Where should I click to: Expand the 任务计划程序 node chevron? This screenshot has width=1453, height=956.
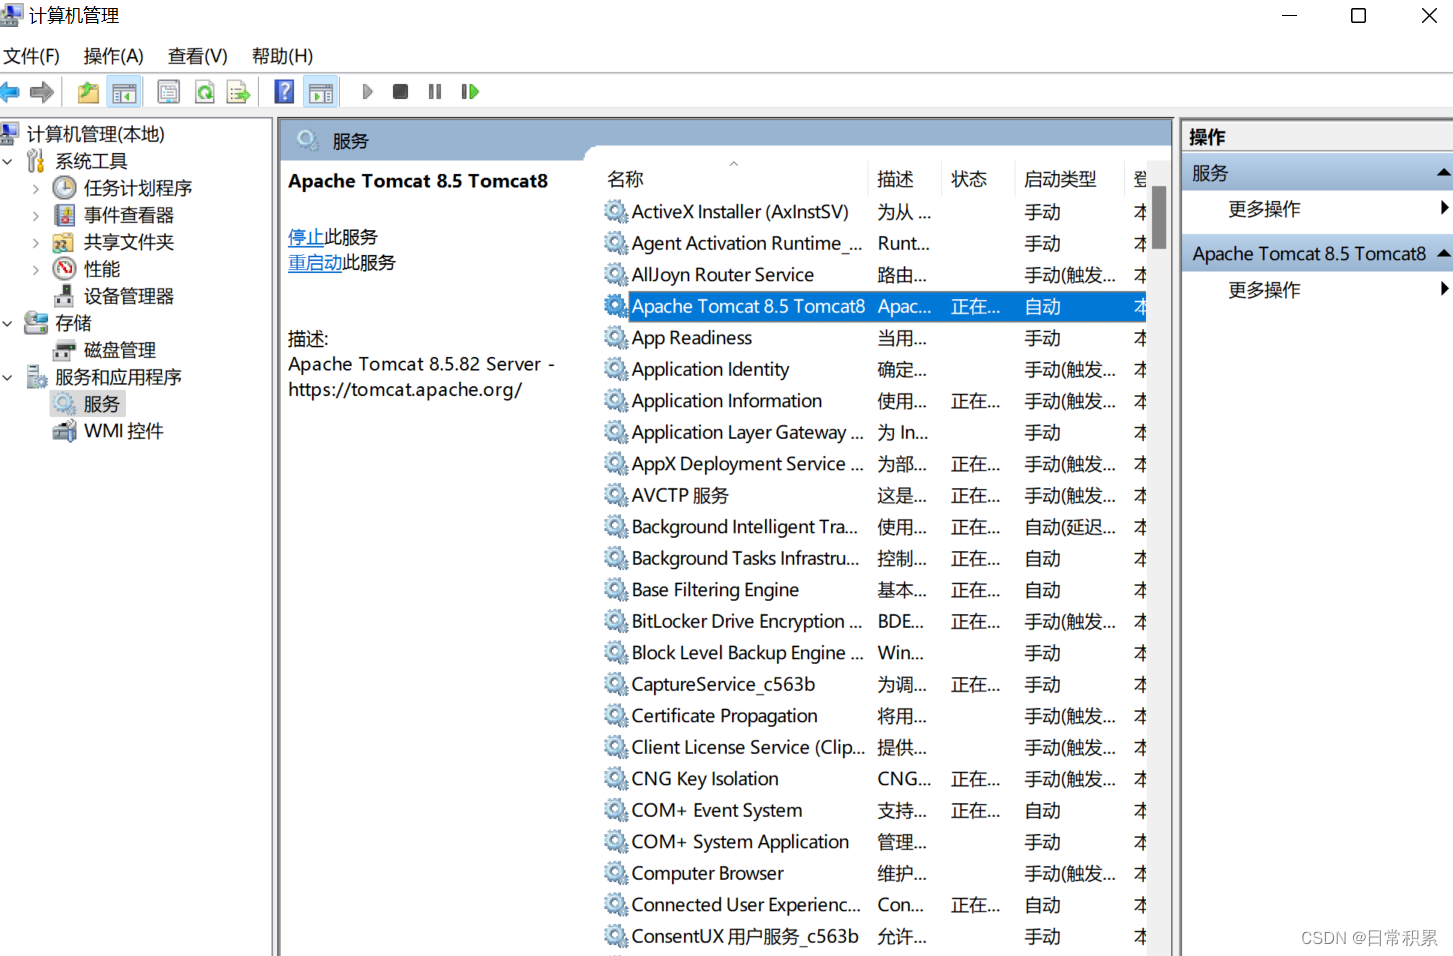[36, 188]
